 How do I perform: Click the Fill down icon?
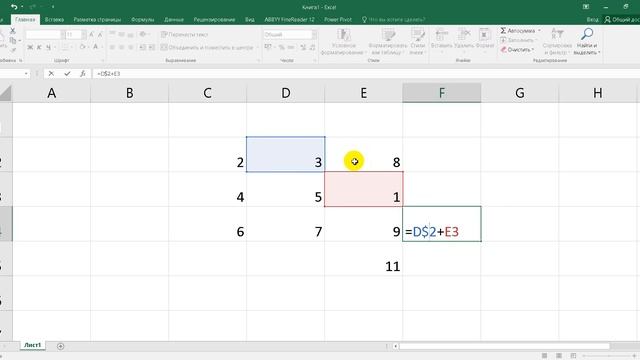503,40
